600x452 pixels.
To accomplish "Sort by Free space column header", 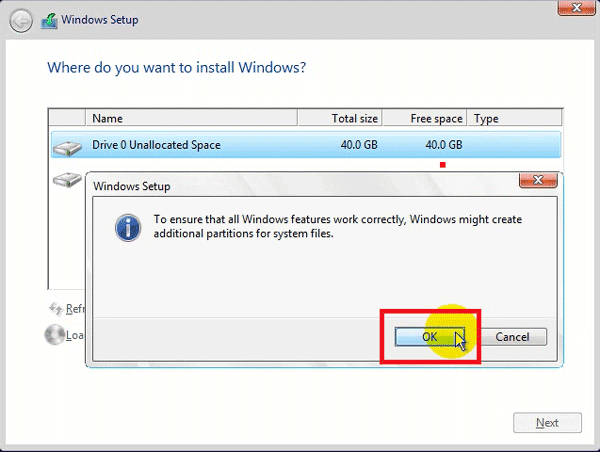I will tap(424, 118).
